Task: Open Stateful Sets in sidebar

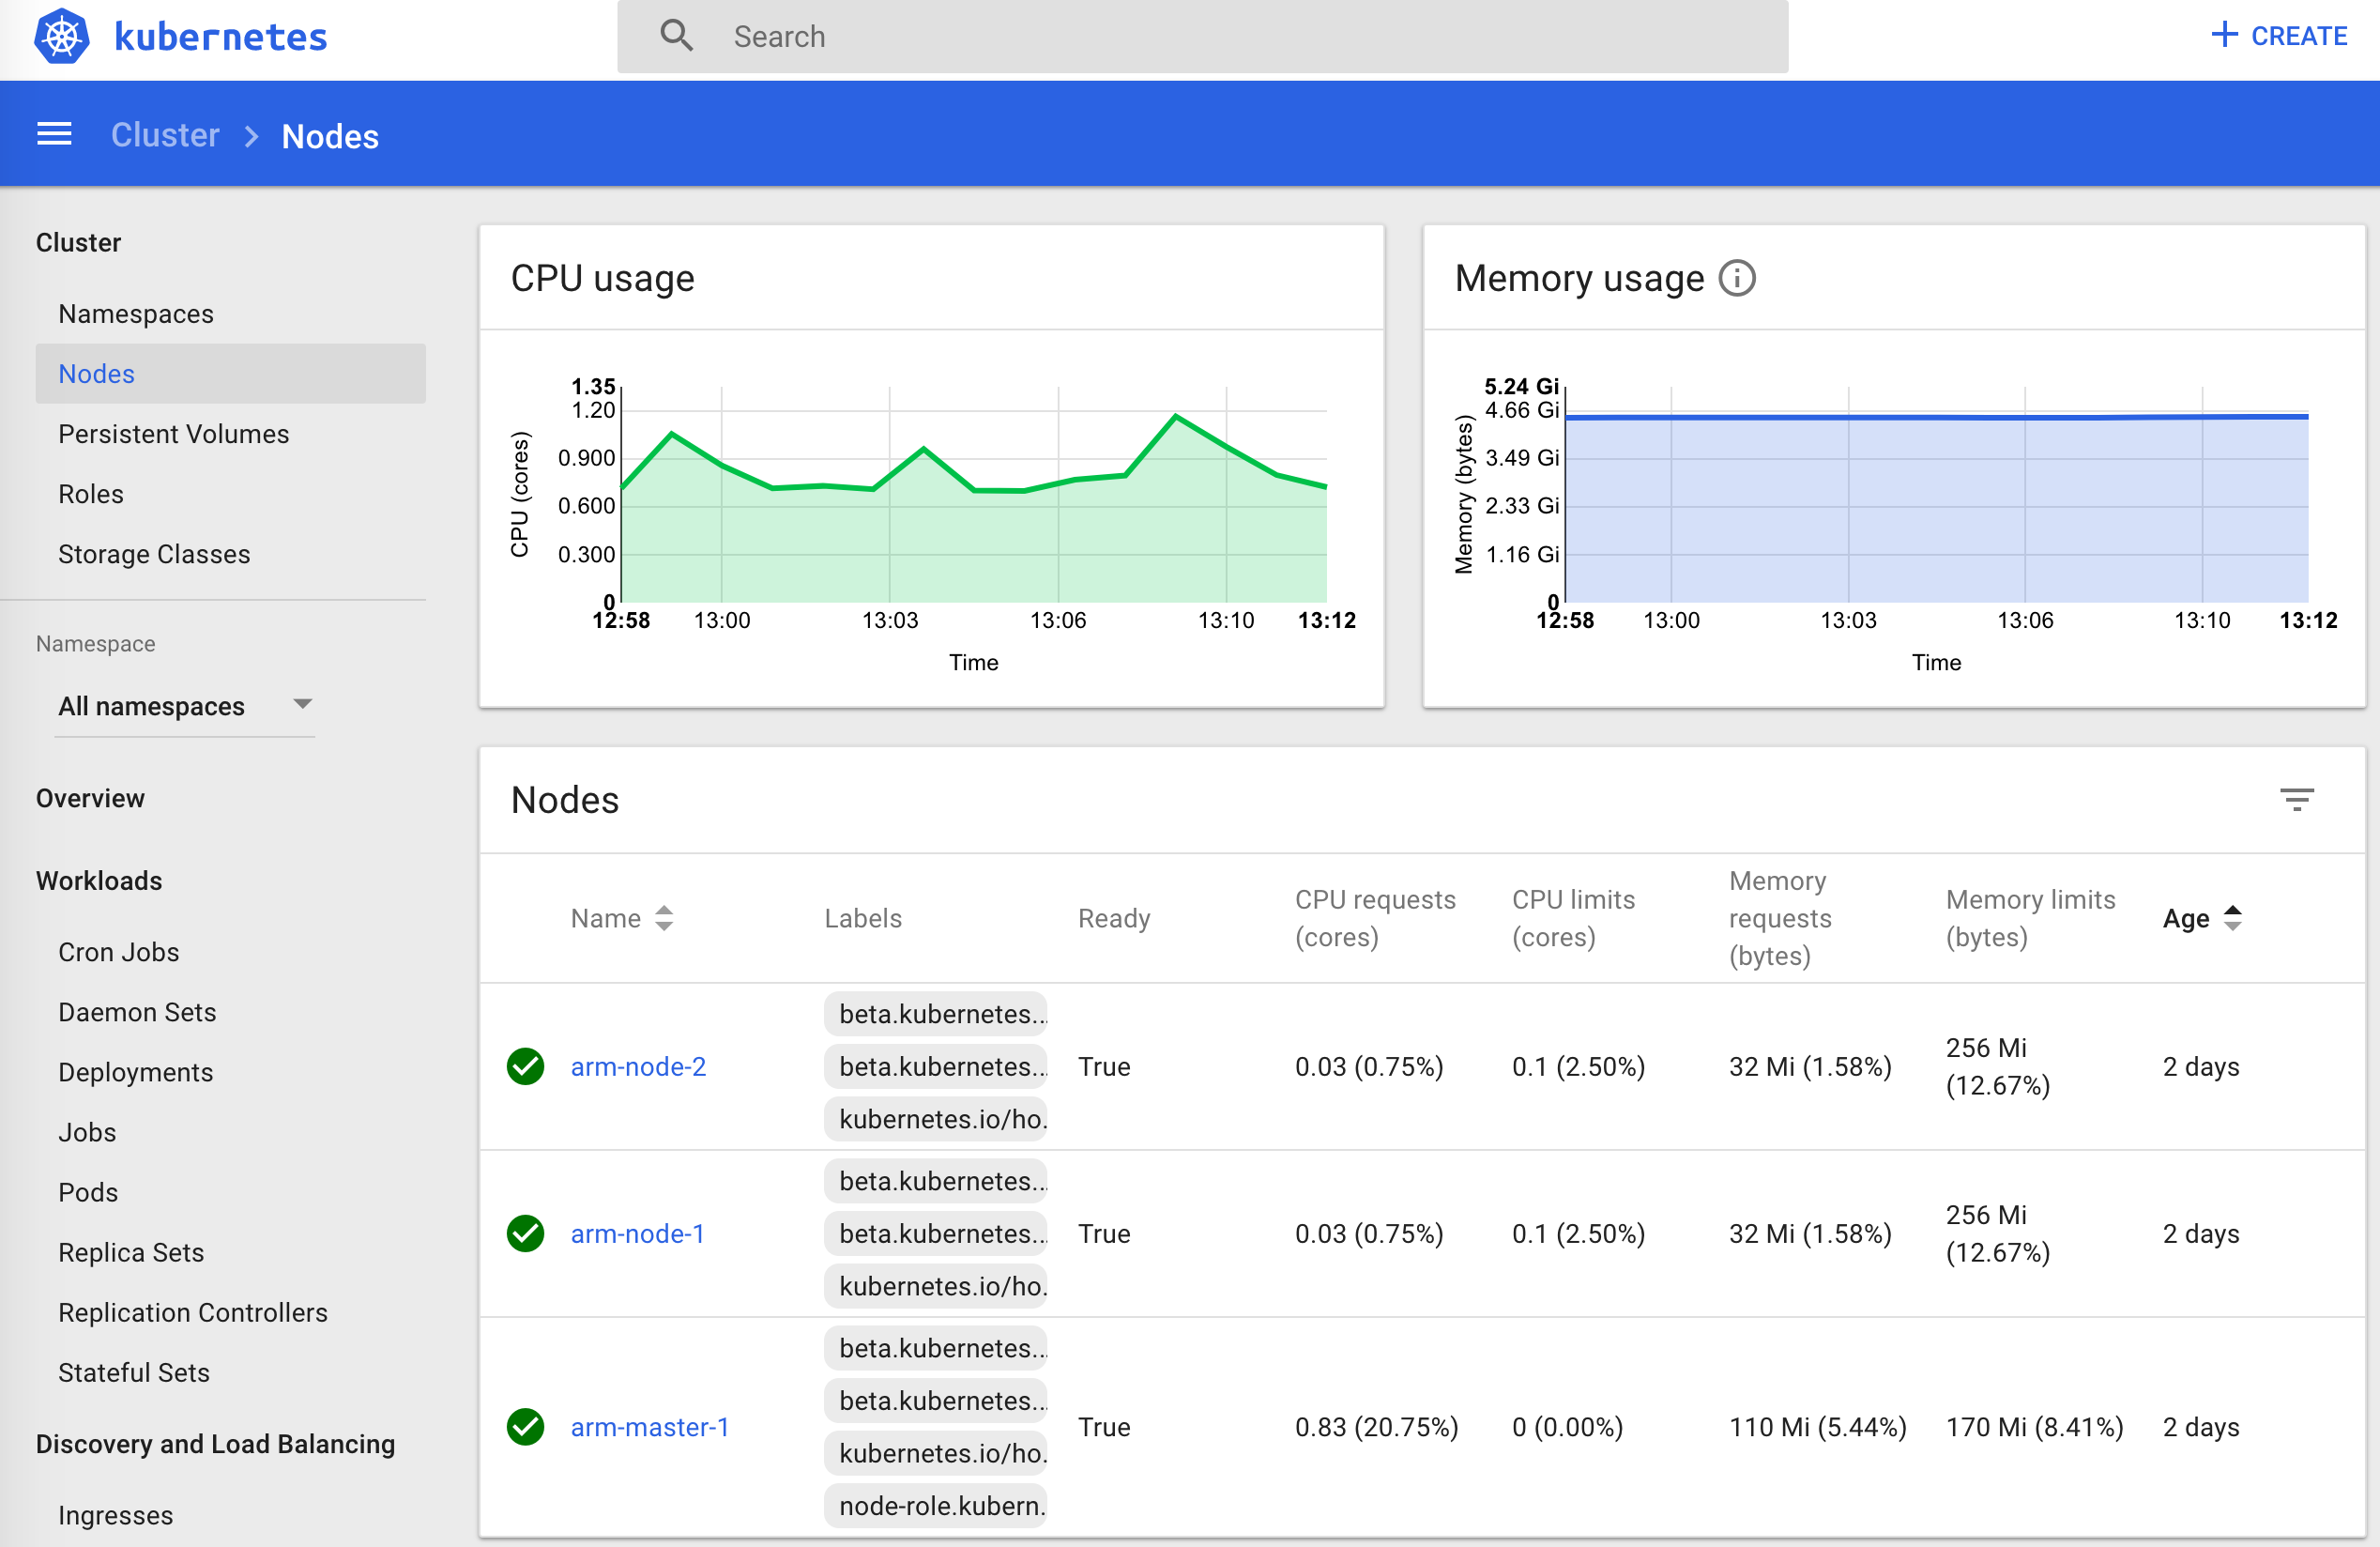Action: point(134,1371)
